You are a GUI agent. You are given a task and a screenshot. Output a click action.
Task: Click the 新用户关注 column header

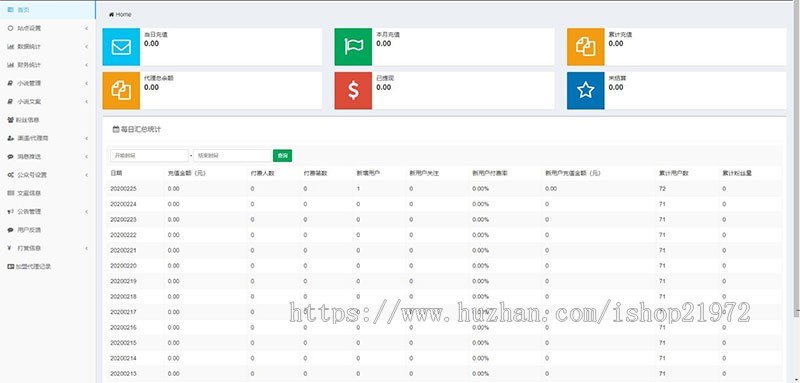[x=423, y=173]
